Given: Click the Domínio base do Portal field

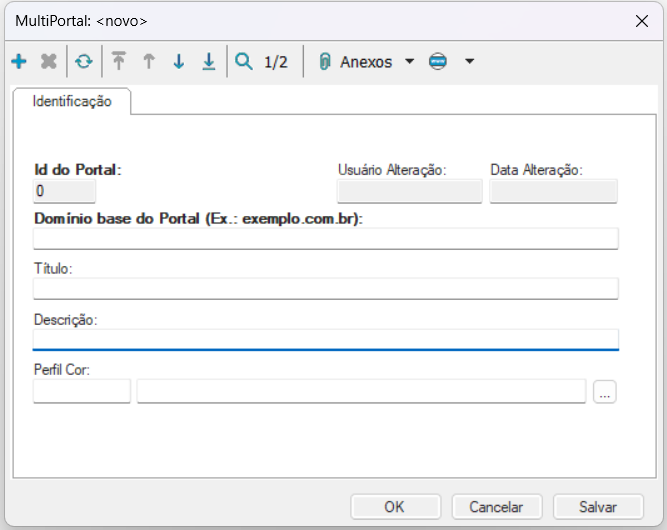Looking at the screenshot, I should click(325, 238).
